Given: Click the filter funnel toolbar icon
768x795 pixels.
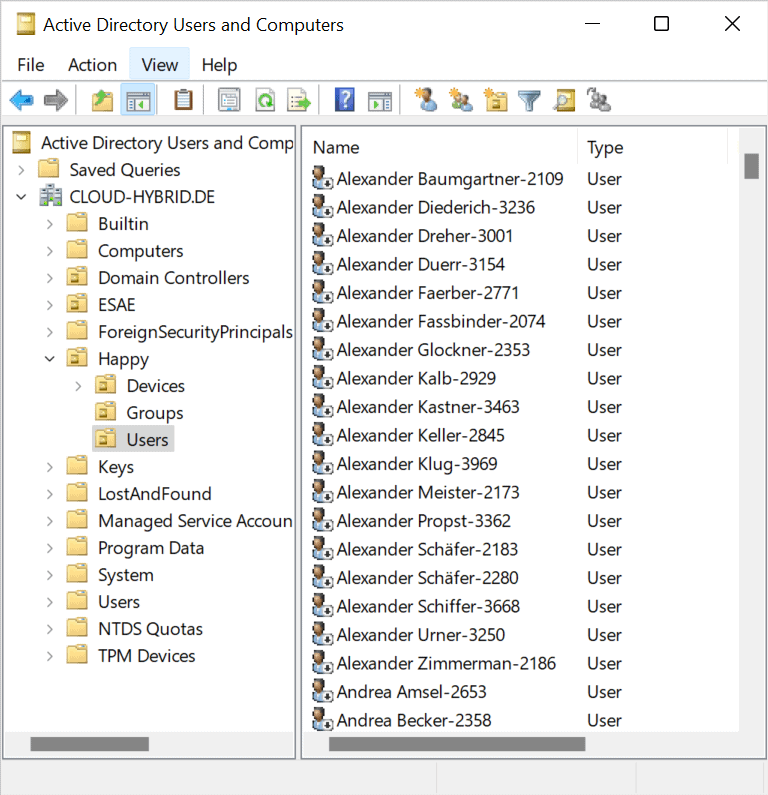Looking at the screenshot, I should 529,100.
